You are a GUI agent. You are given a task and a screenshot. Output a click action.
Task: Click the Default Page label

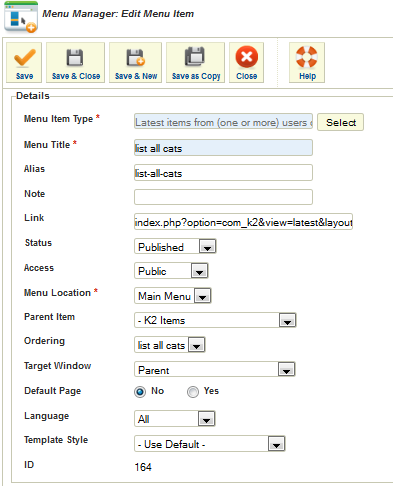tap(53, 391)
